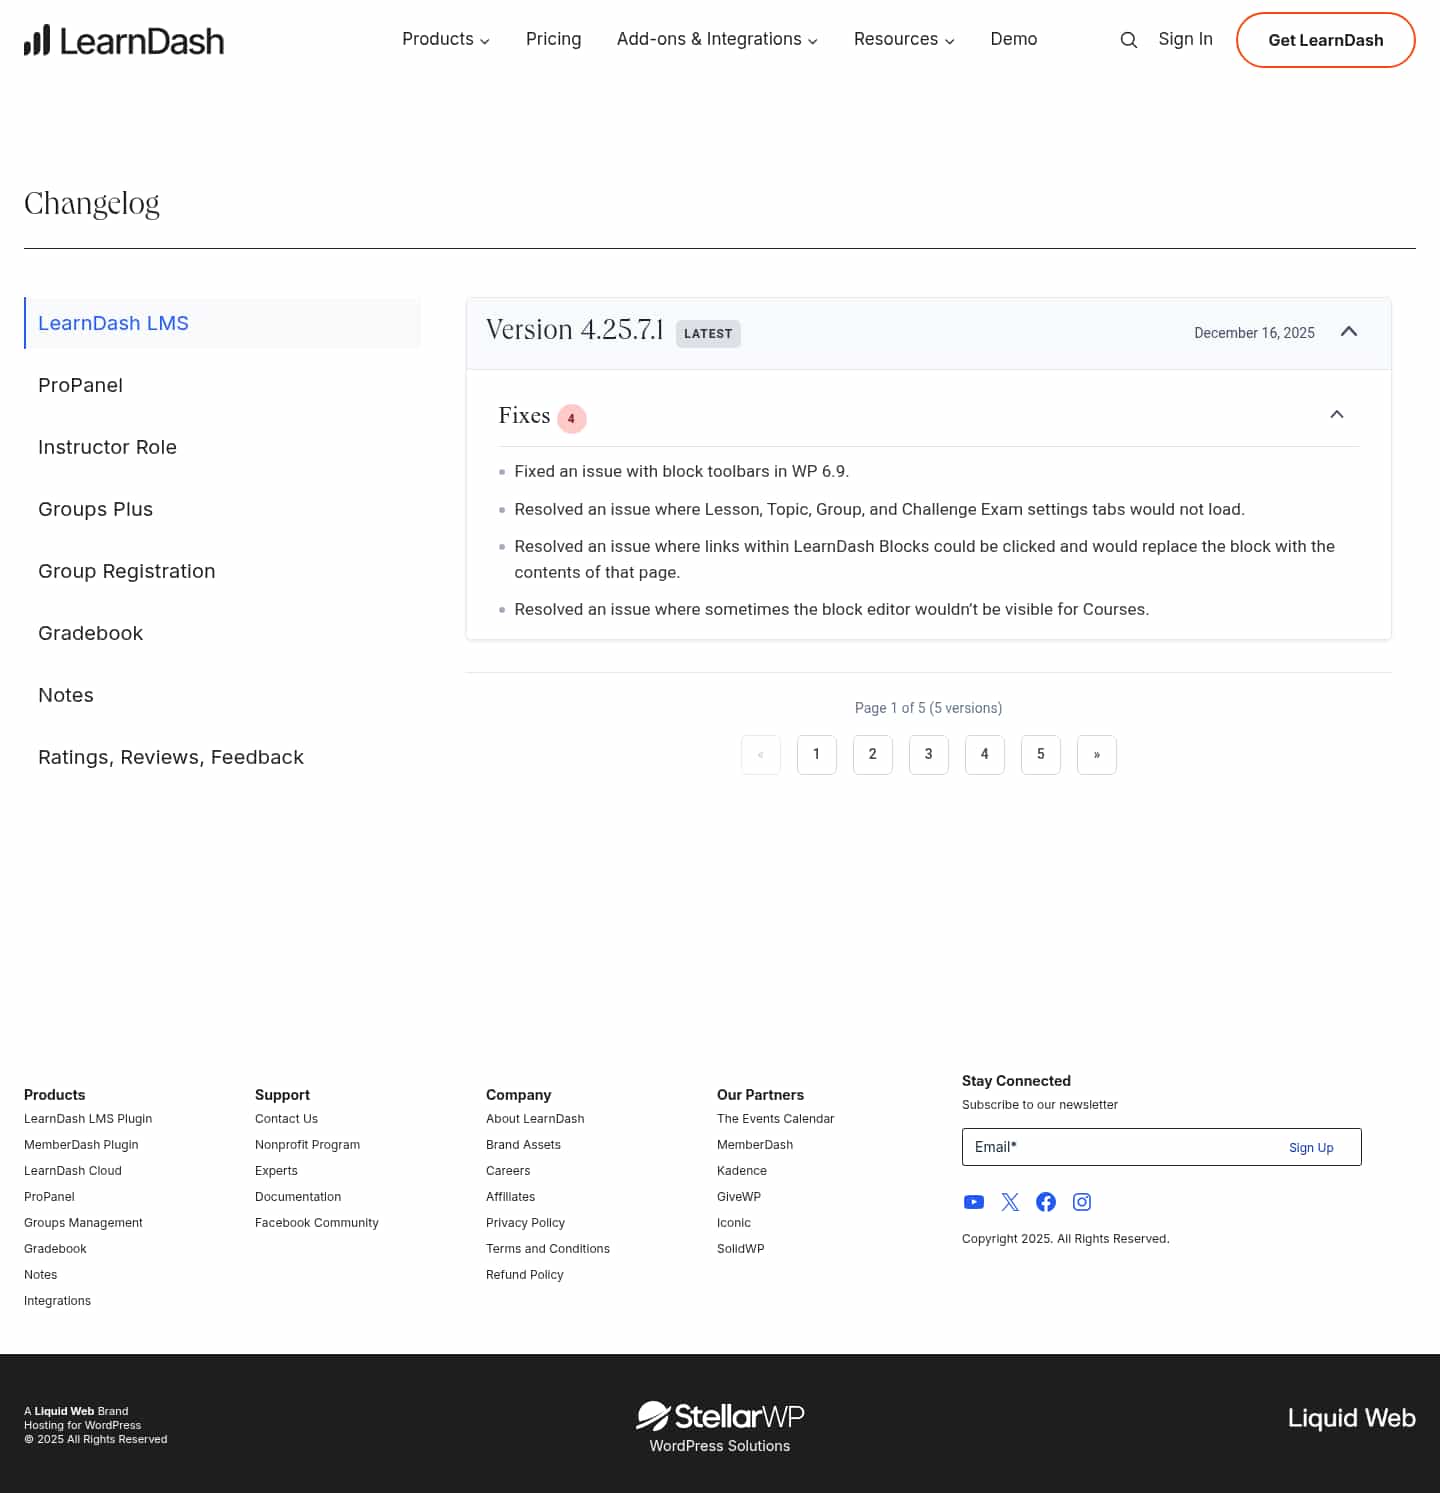The height and width of the screenshot is (1493, 1440).
Task: Click the Facebook icon in the footer
Action: [1045, 1202]
